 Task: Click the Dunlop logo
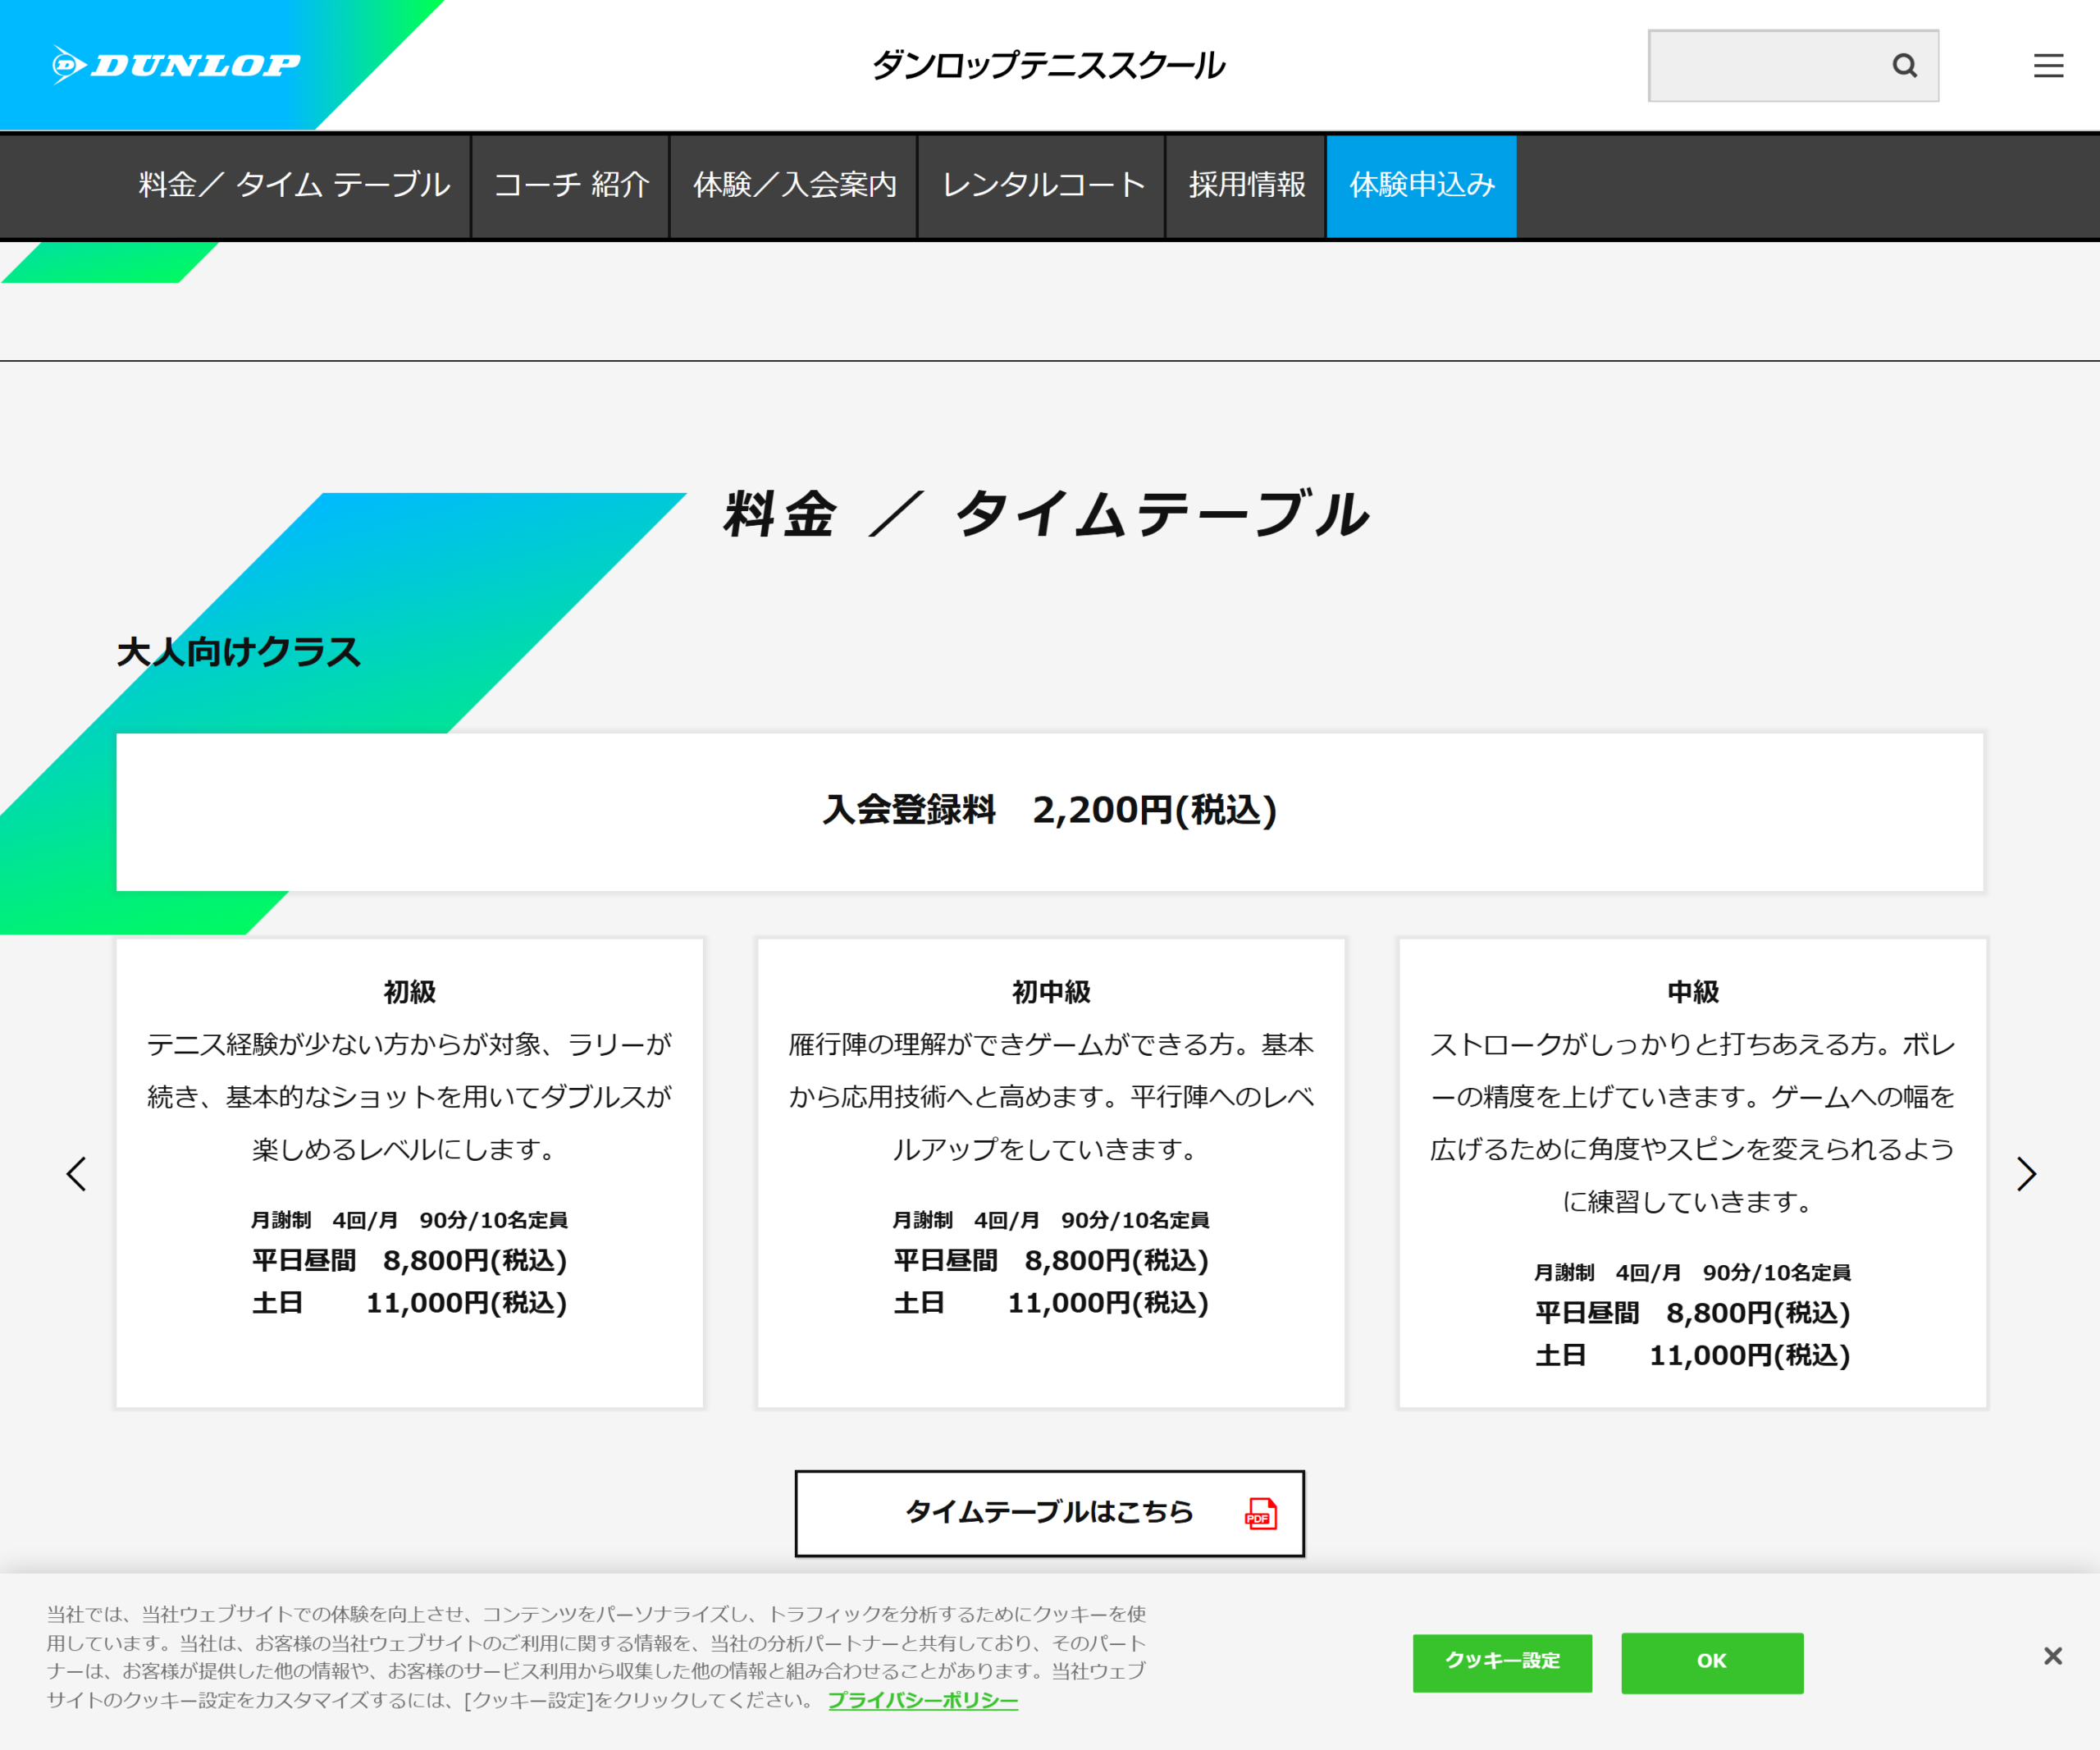[x=176, y=65]
